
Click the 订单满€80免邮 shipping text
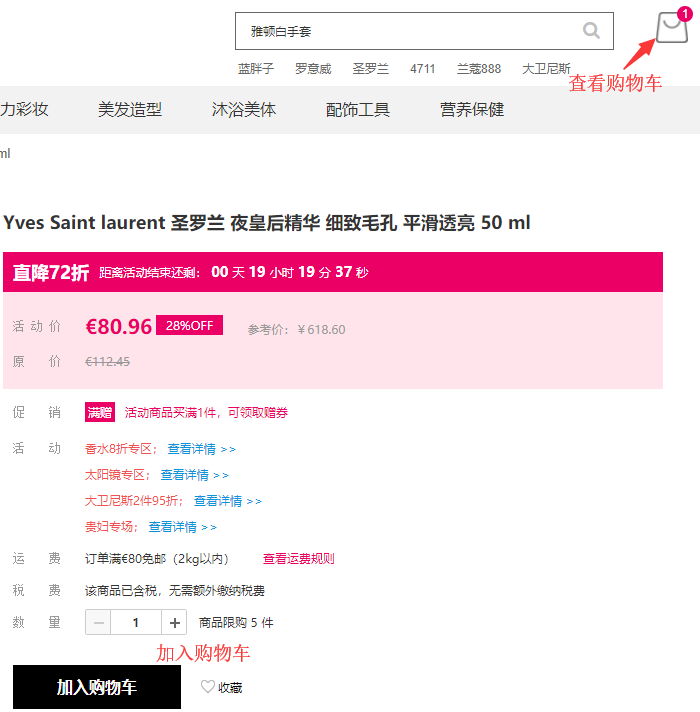(157, 559)
